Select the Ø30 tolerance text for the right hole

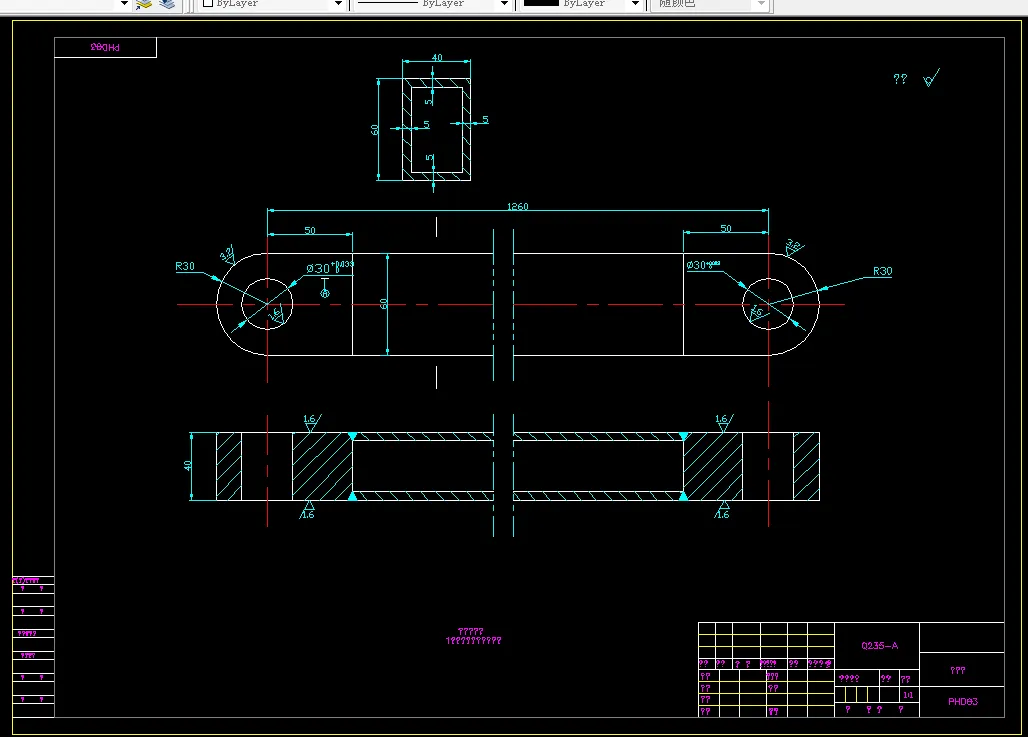click(703, 265)
